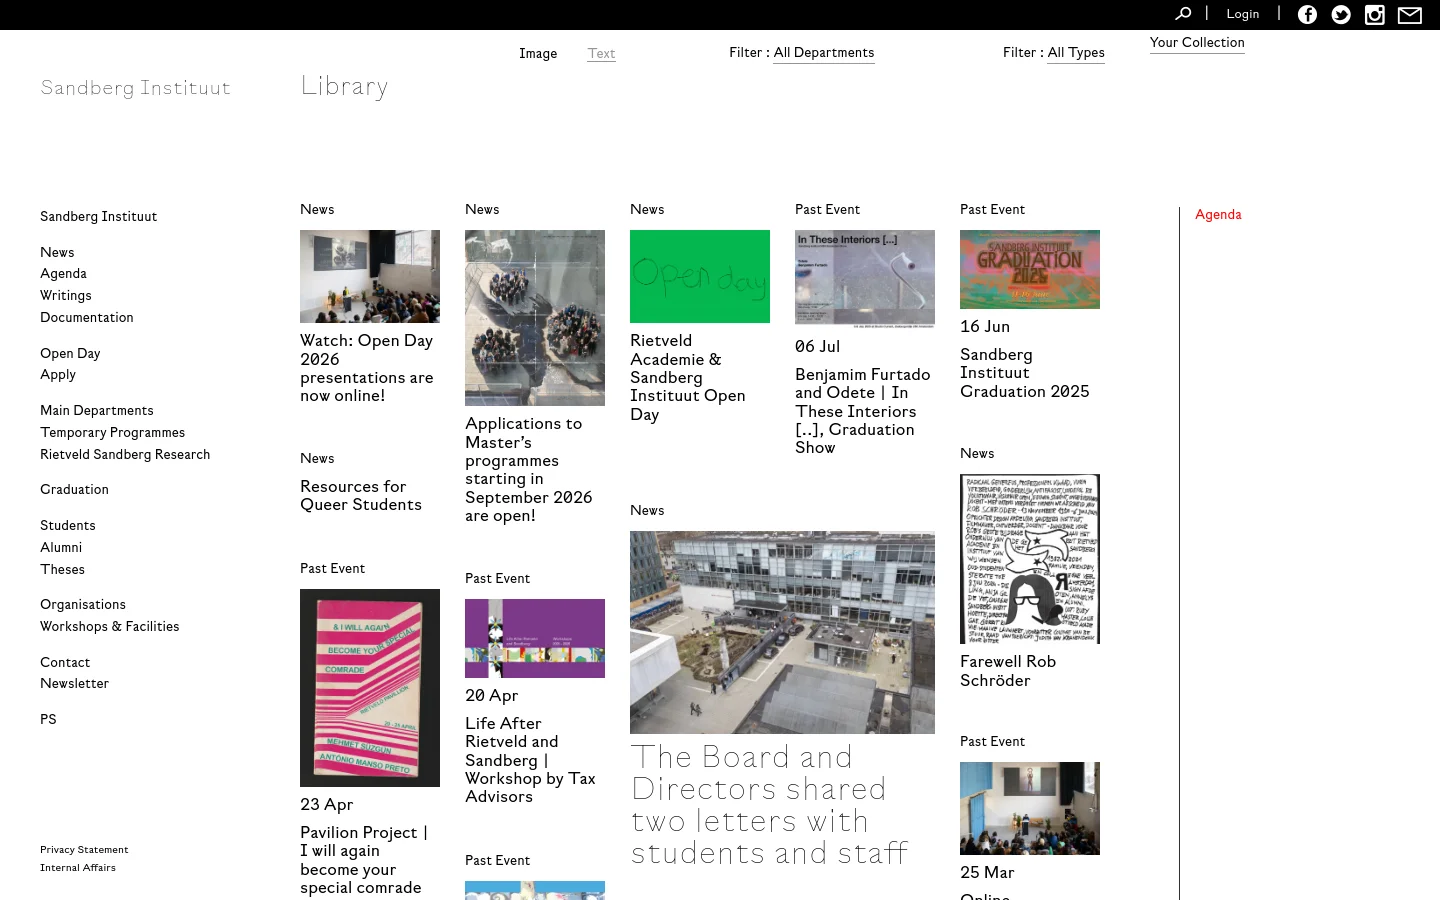The height and width of the screenshot is (900, 1440).
Task: Open PS in sidebar
Action: coord(48,720)
